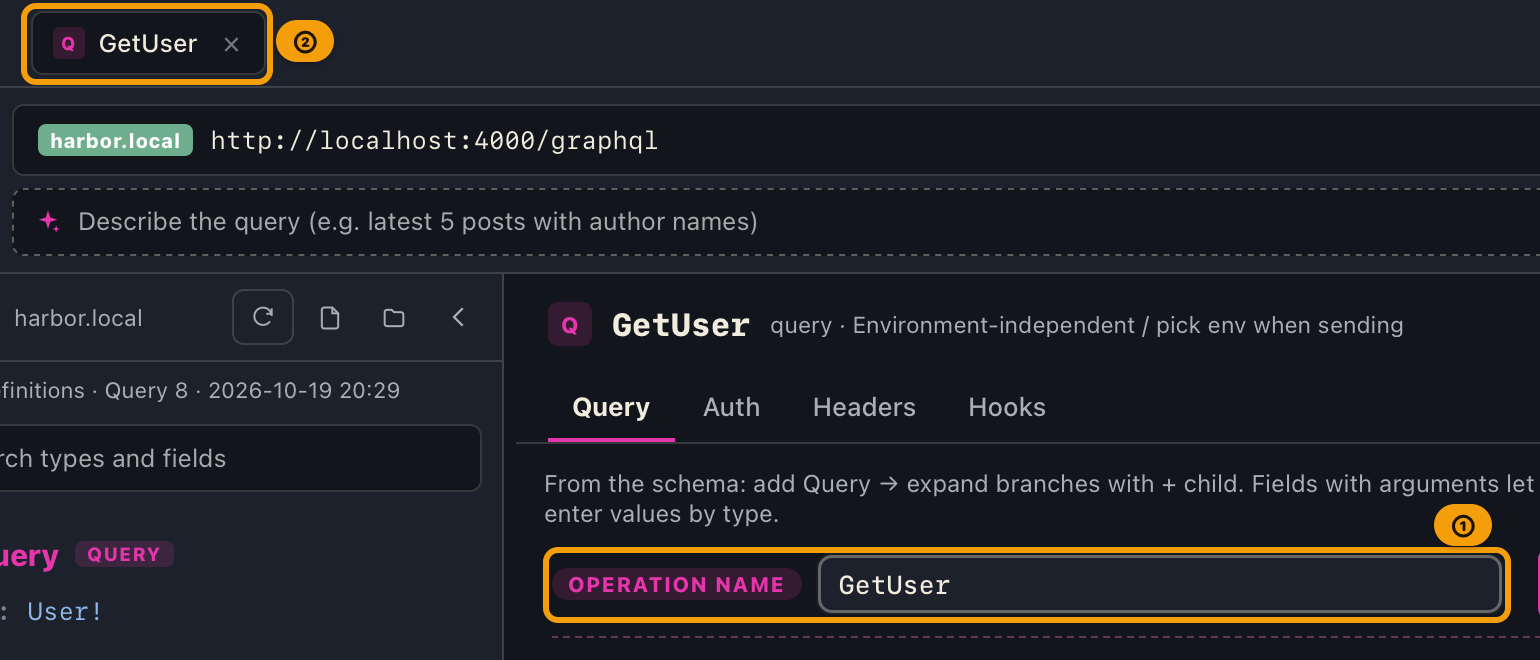1540x660 pixels.
Task: Select the GetUser tab at the top
Action: (148, 44)
